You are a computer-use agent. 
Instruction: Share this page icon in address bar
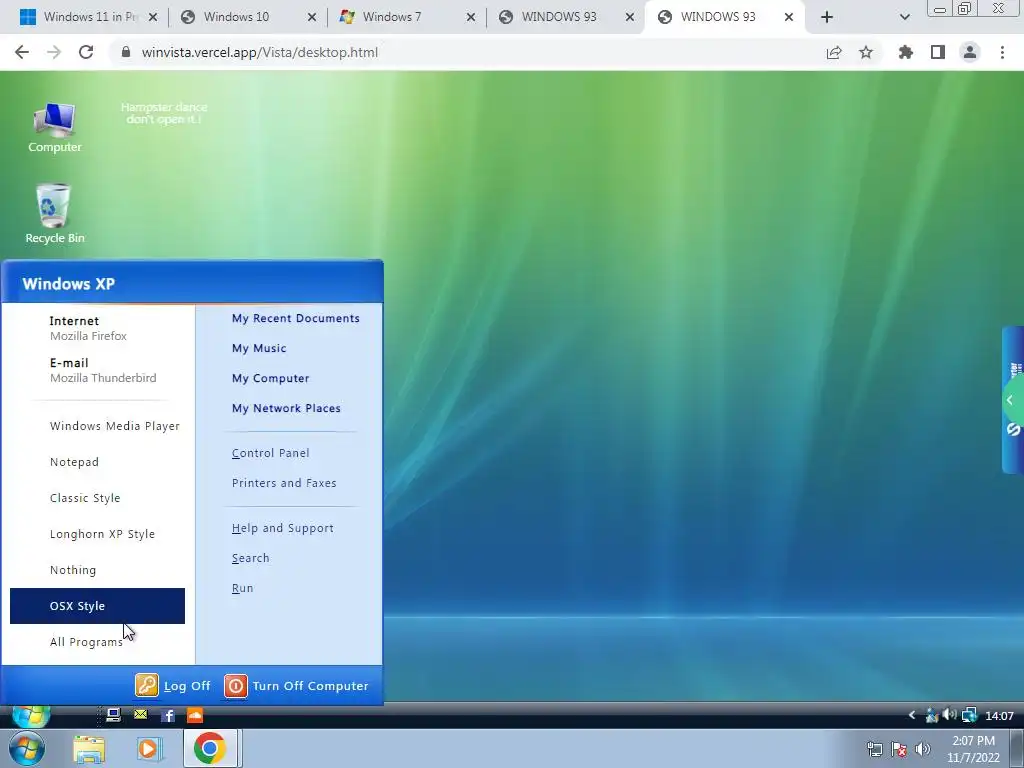834,52
